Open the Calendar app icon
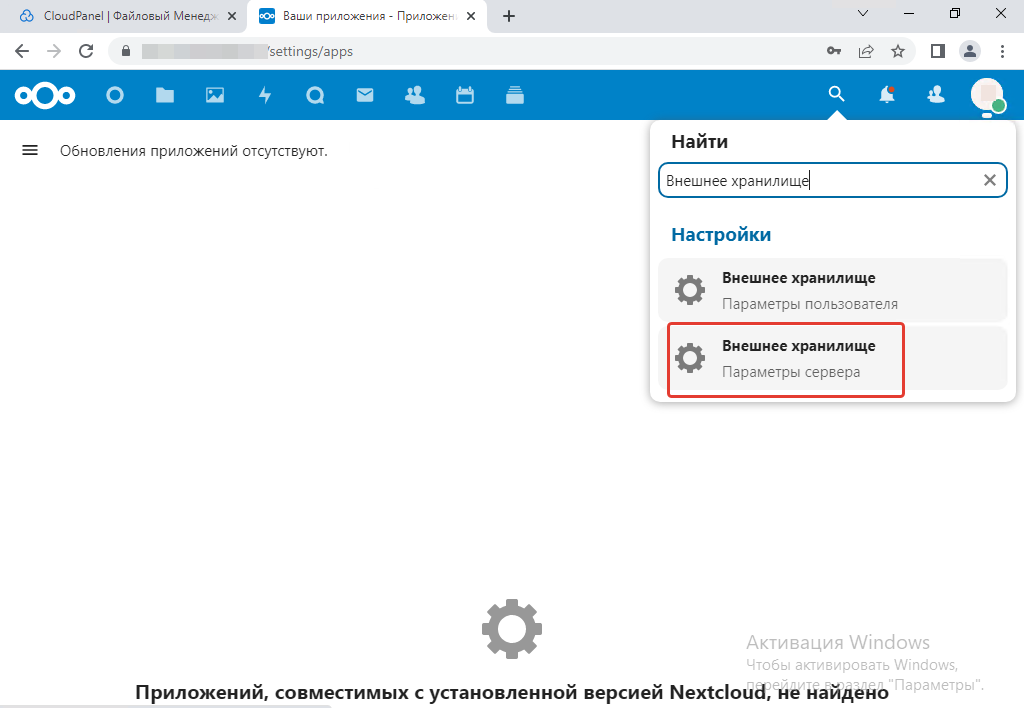1024x708 pixels. 465,95
